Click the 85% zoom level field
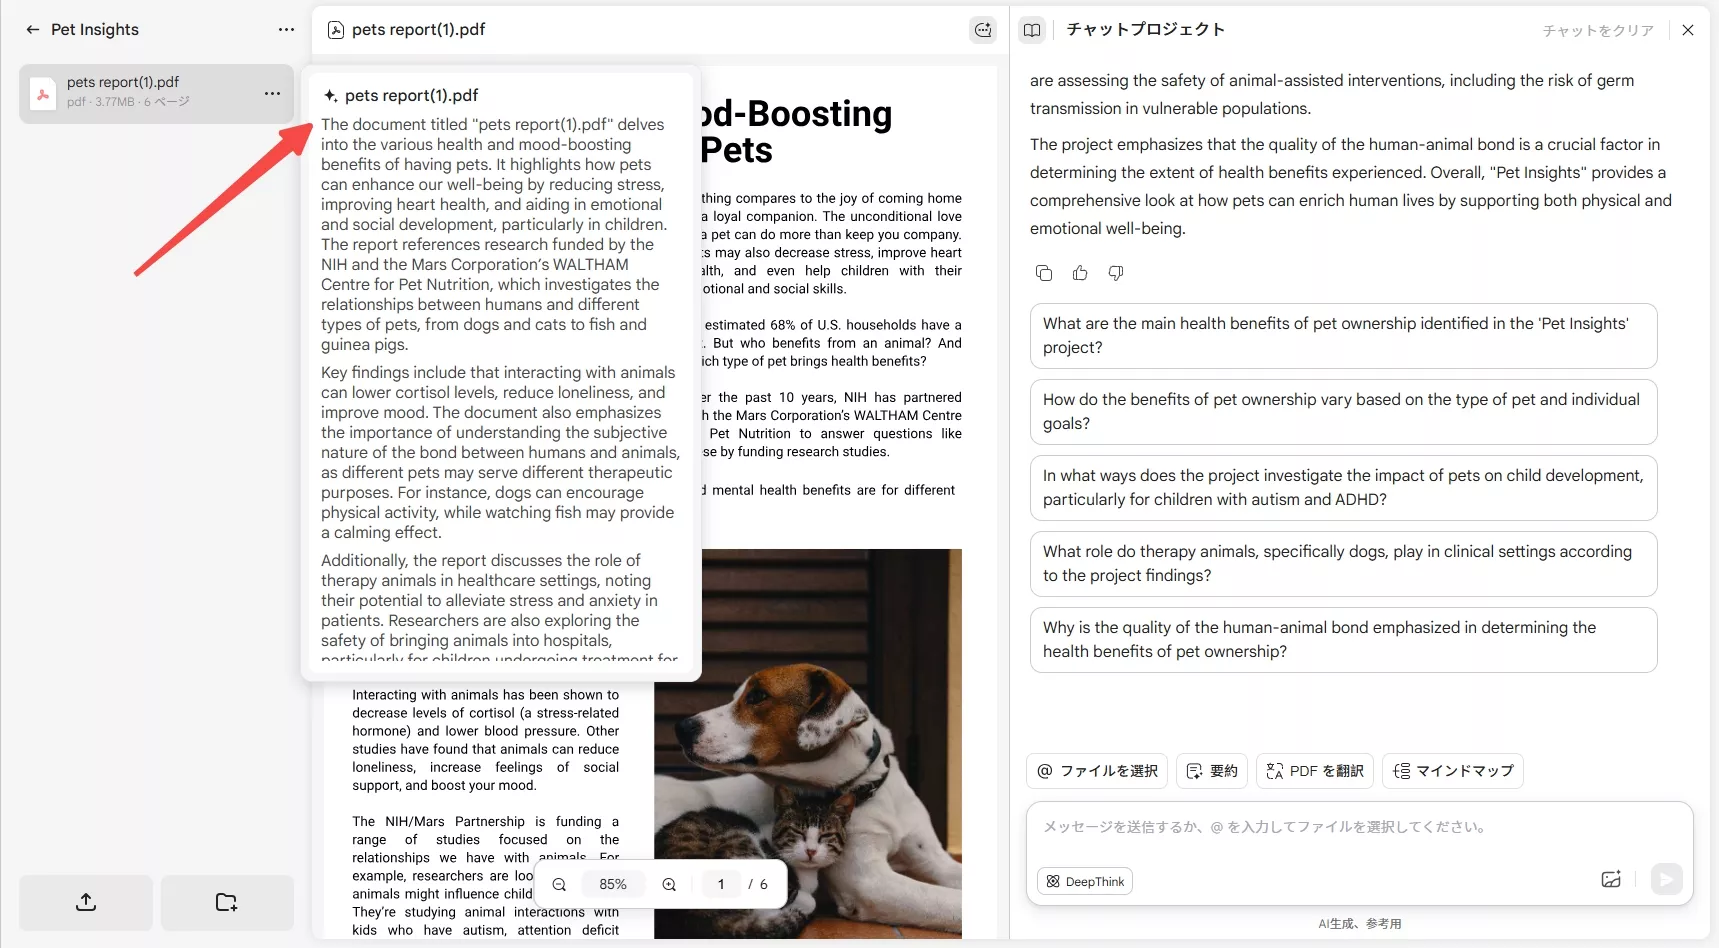Image resolution: width=1719 pixels, height=948 pixels. pyautogui.click(x=613, y=885)
